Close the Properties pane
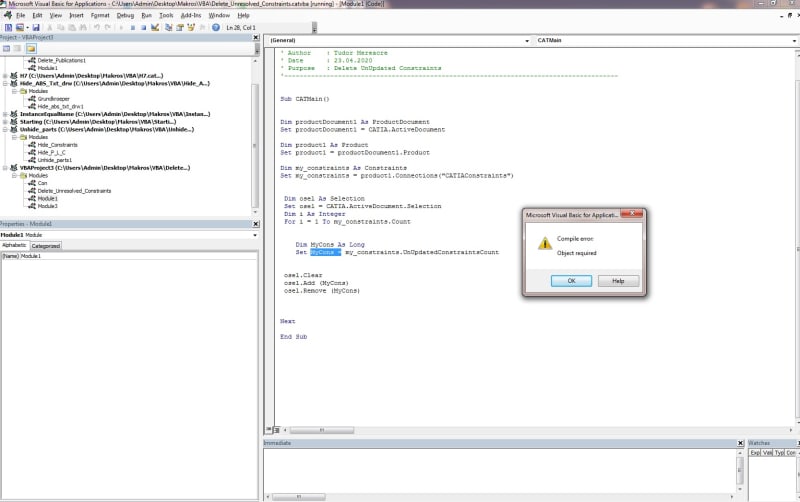The height and width of the screenshot is (502, 800). [256, 224]
